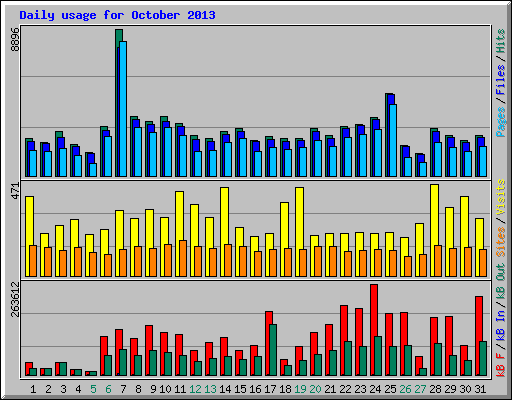Click day 10 on the x-axis
The image size is (512, 400).
165,389
